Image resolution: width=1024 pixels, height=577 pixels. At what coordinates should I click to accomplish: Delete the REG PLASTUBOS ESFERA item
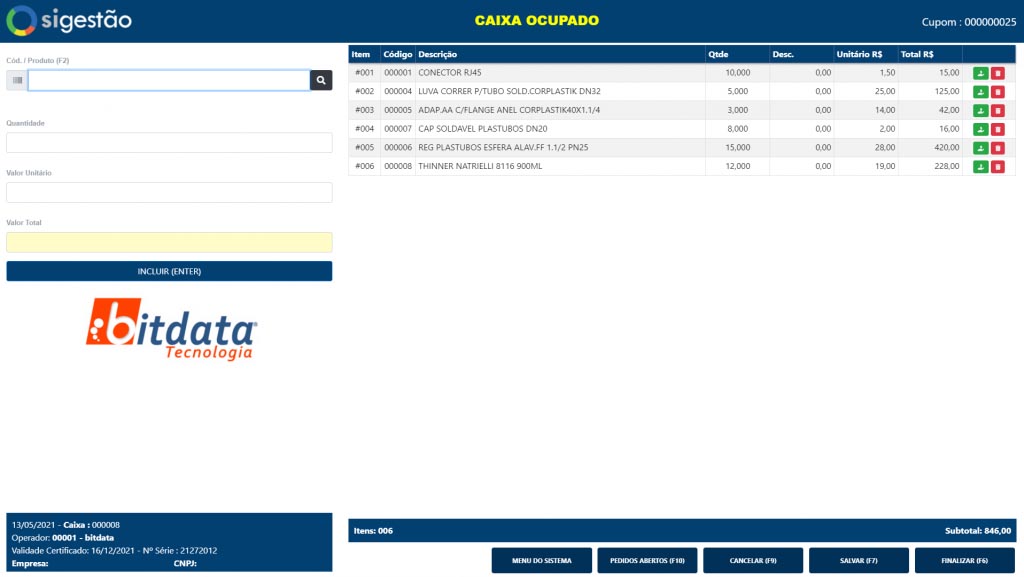[997, 148]
